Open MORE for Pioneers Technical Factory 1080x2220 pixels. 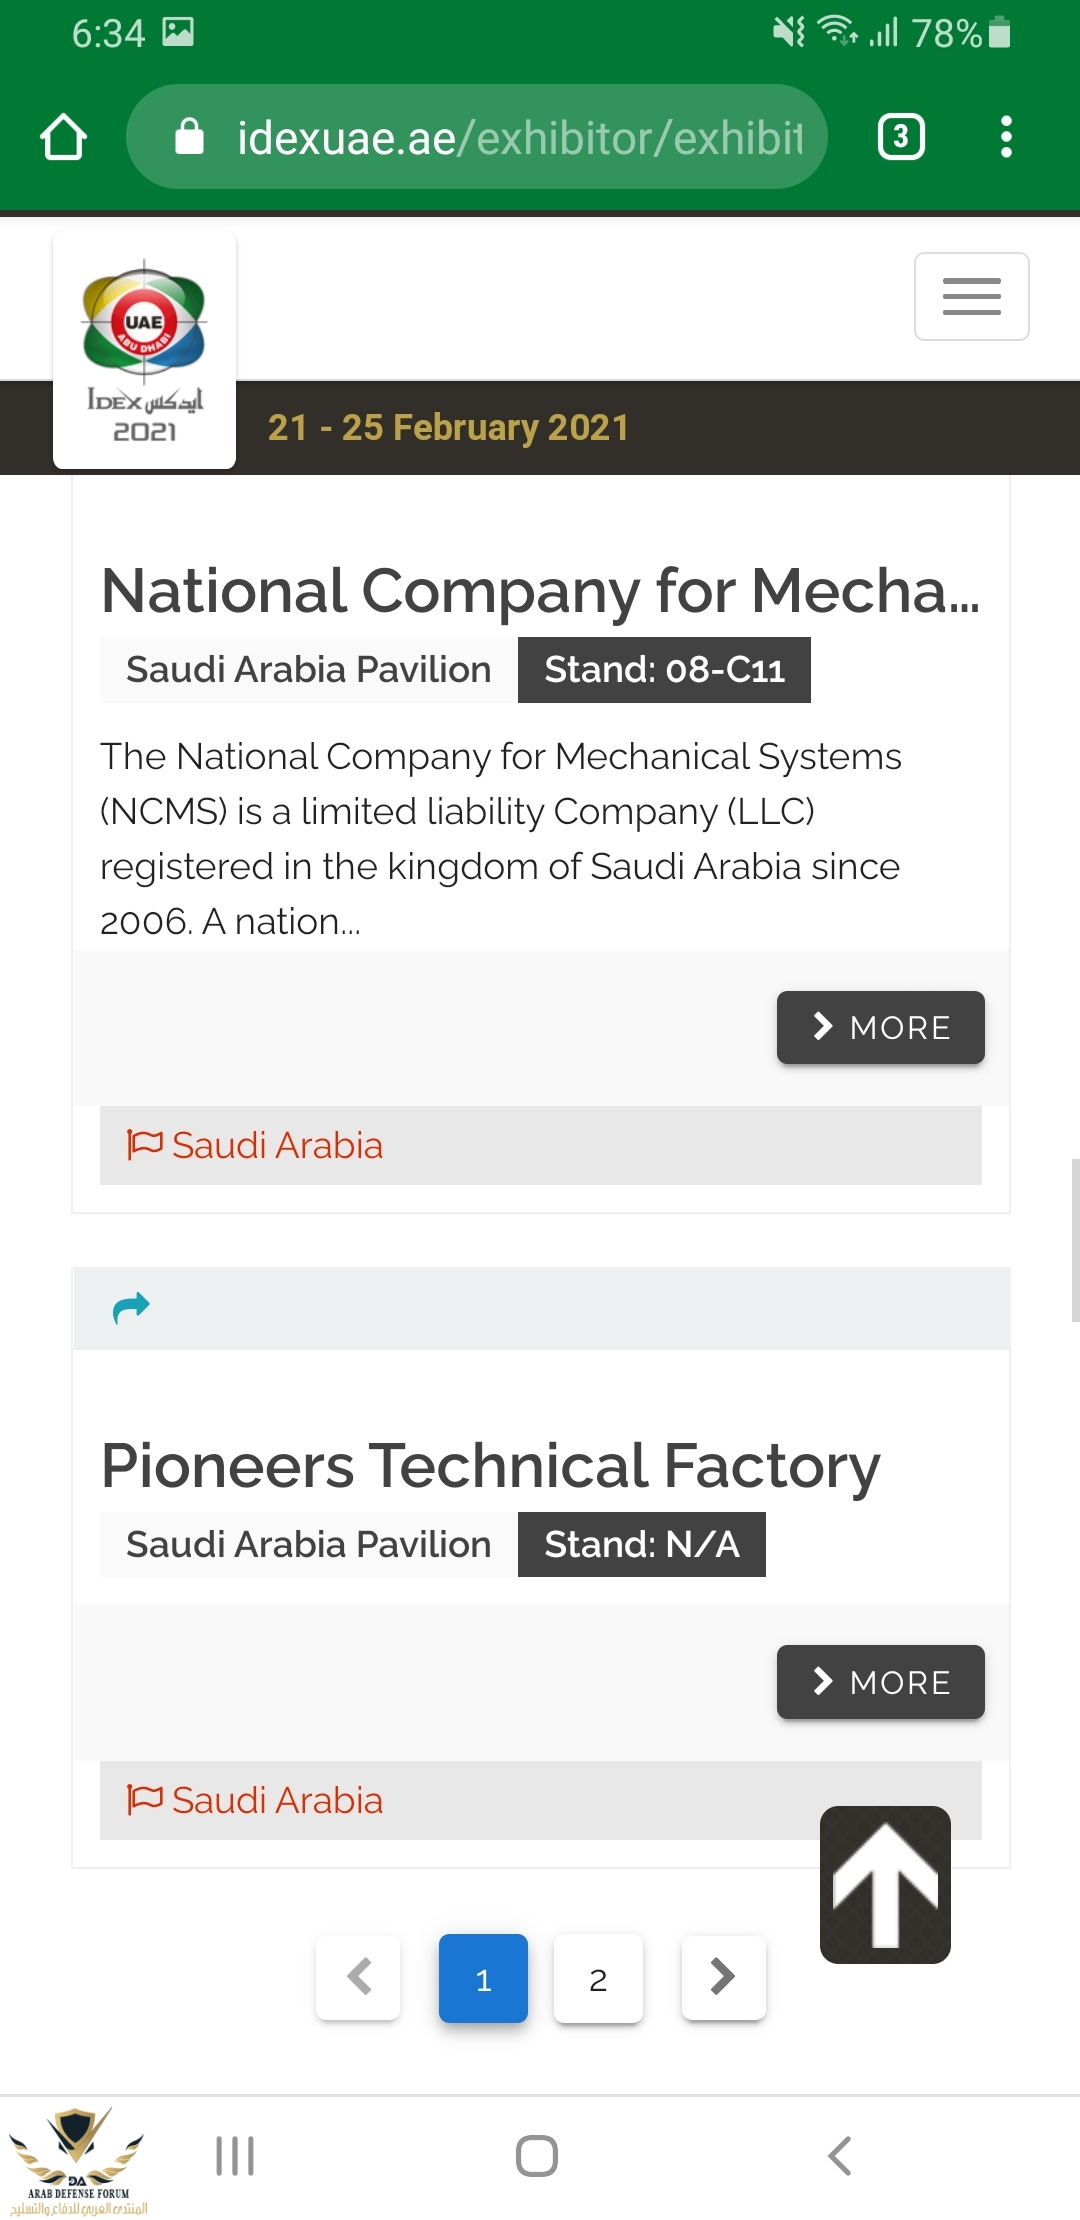click(x=880, y=1682)
